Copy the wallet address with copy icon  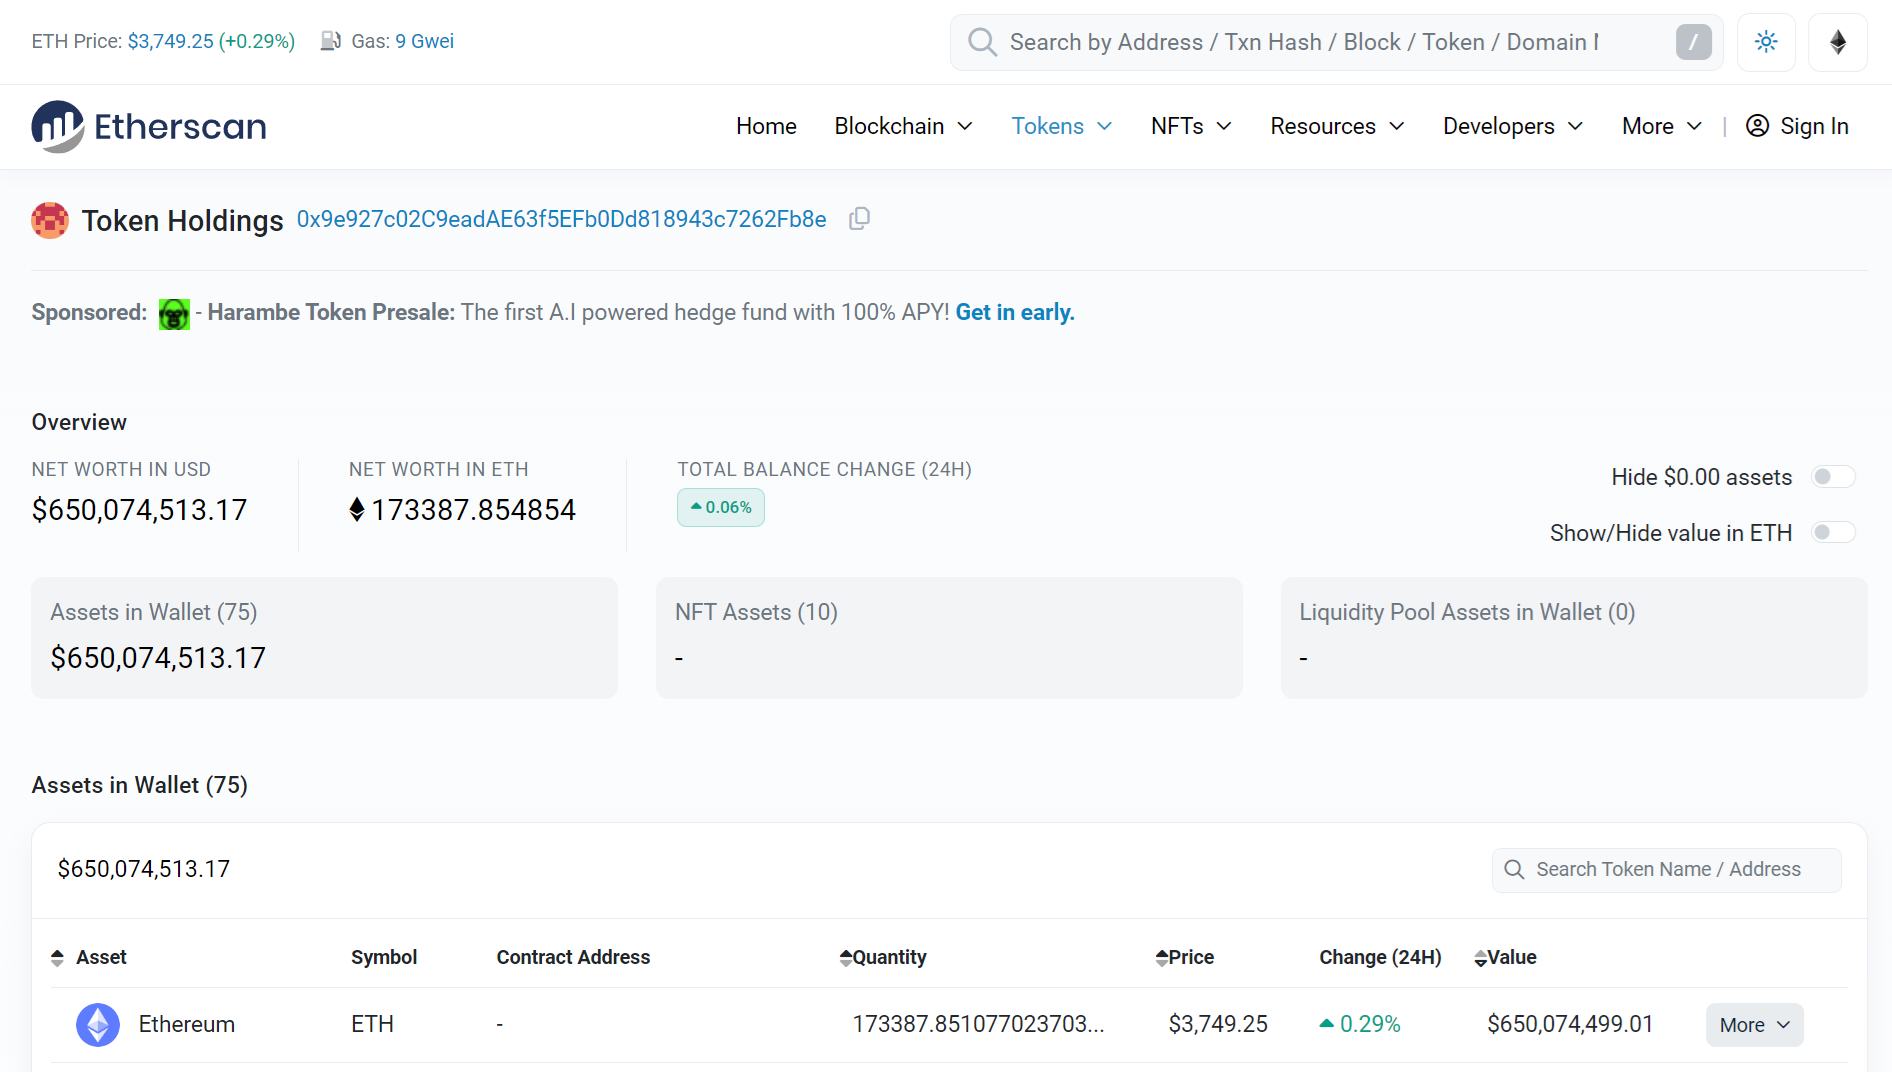[x=859, y=219]
